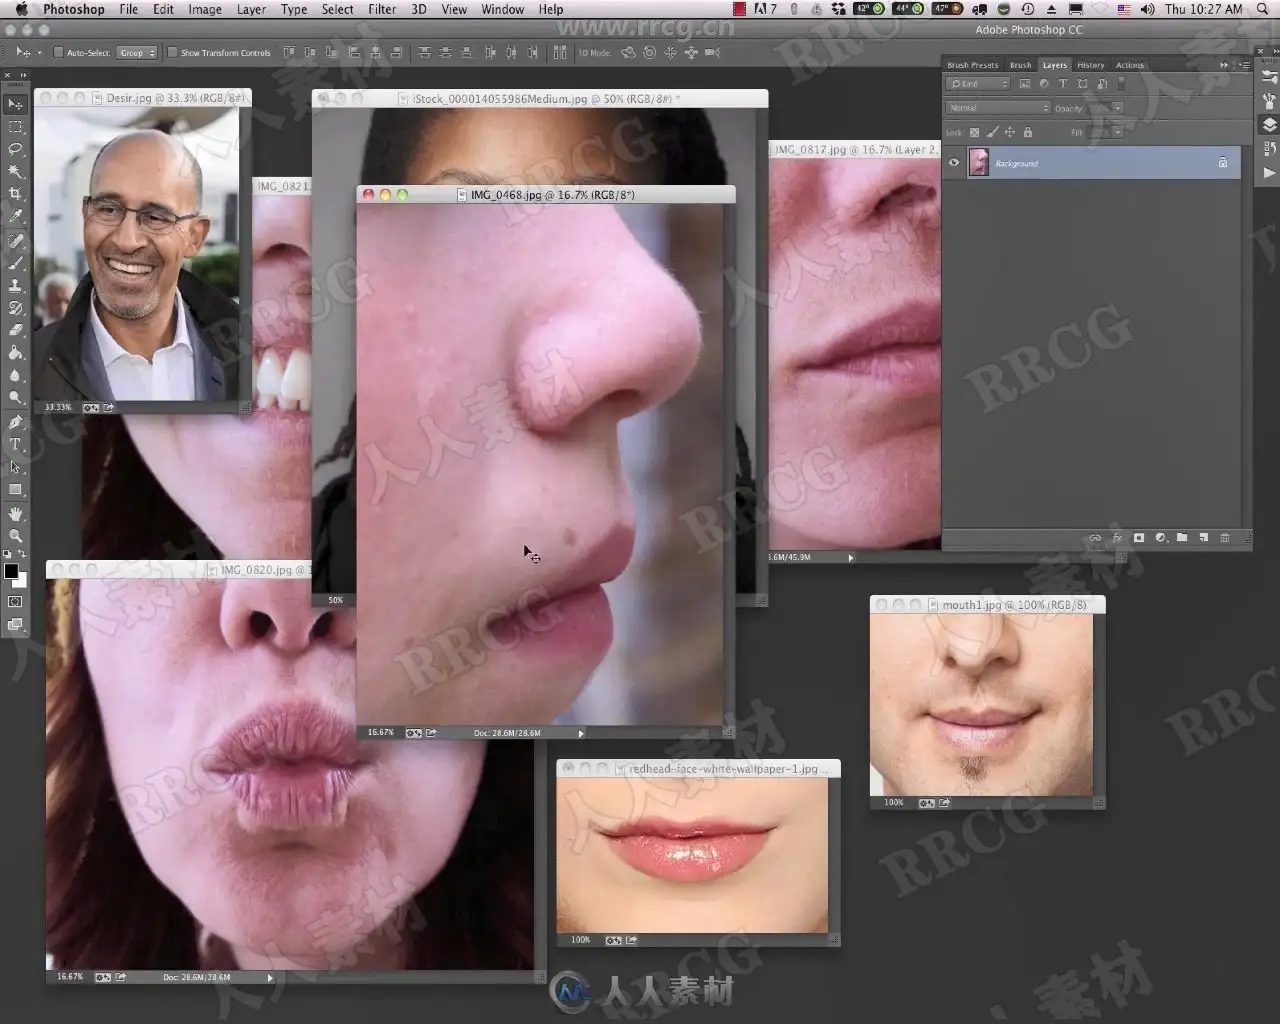Click the foreground color swatch
1280x1024 pixels.
[11, 571]
